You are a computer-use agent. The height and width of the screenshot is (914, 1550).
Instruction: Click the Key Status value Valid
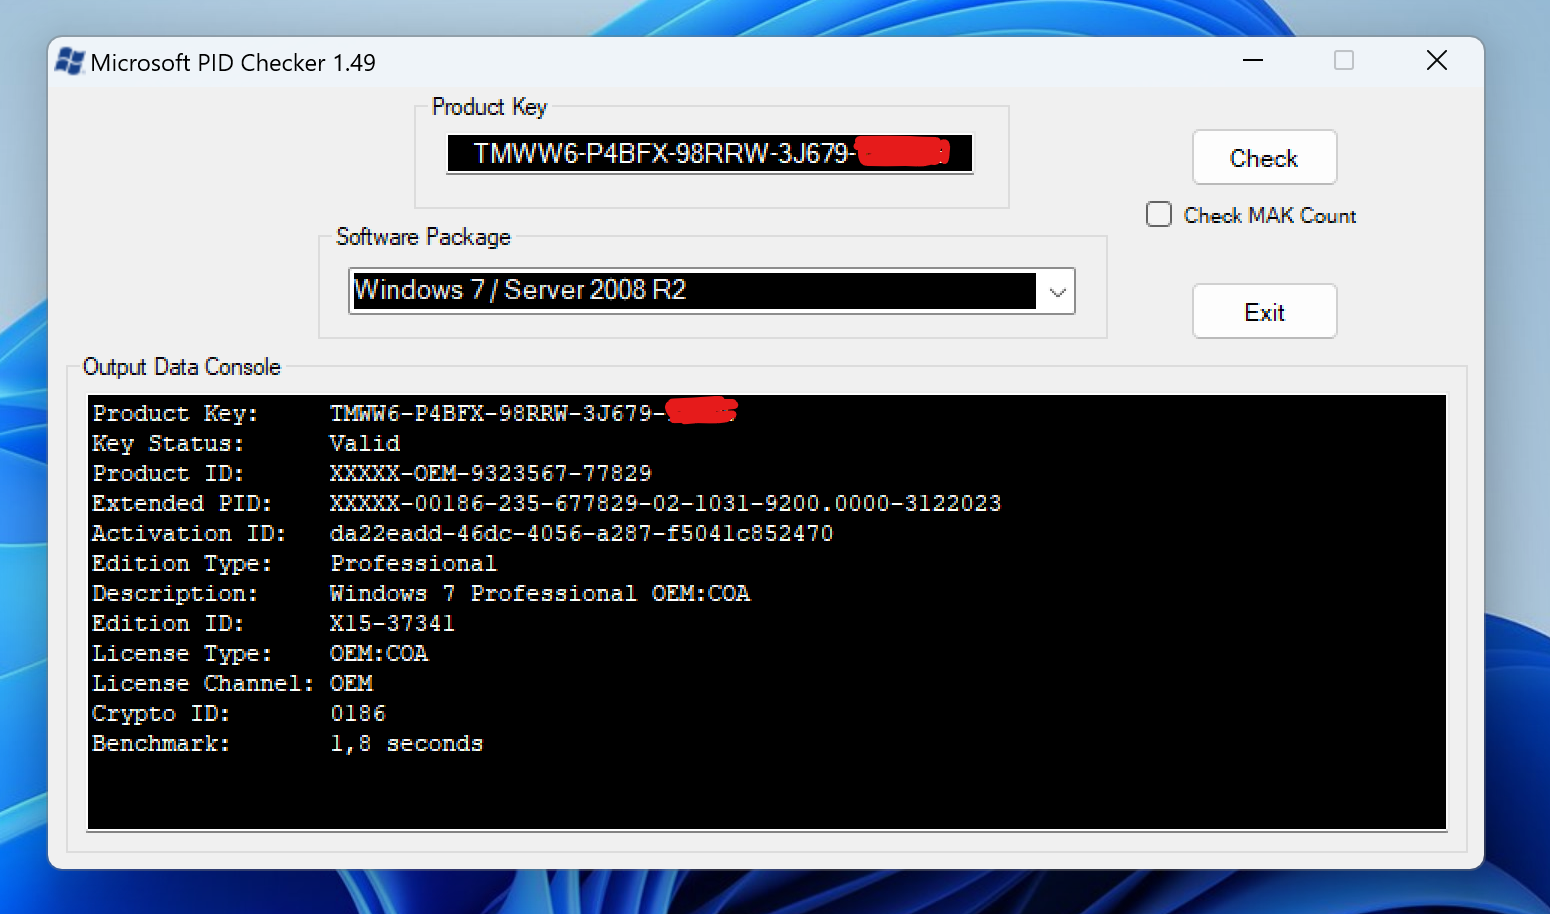(365, 443)
